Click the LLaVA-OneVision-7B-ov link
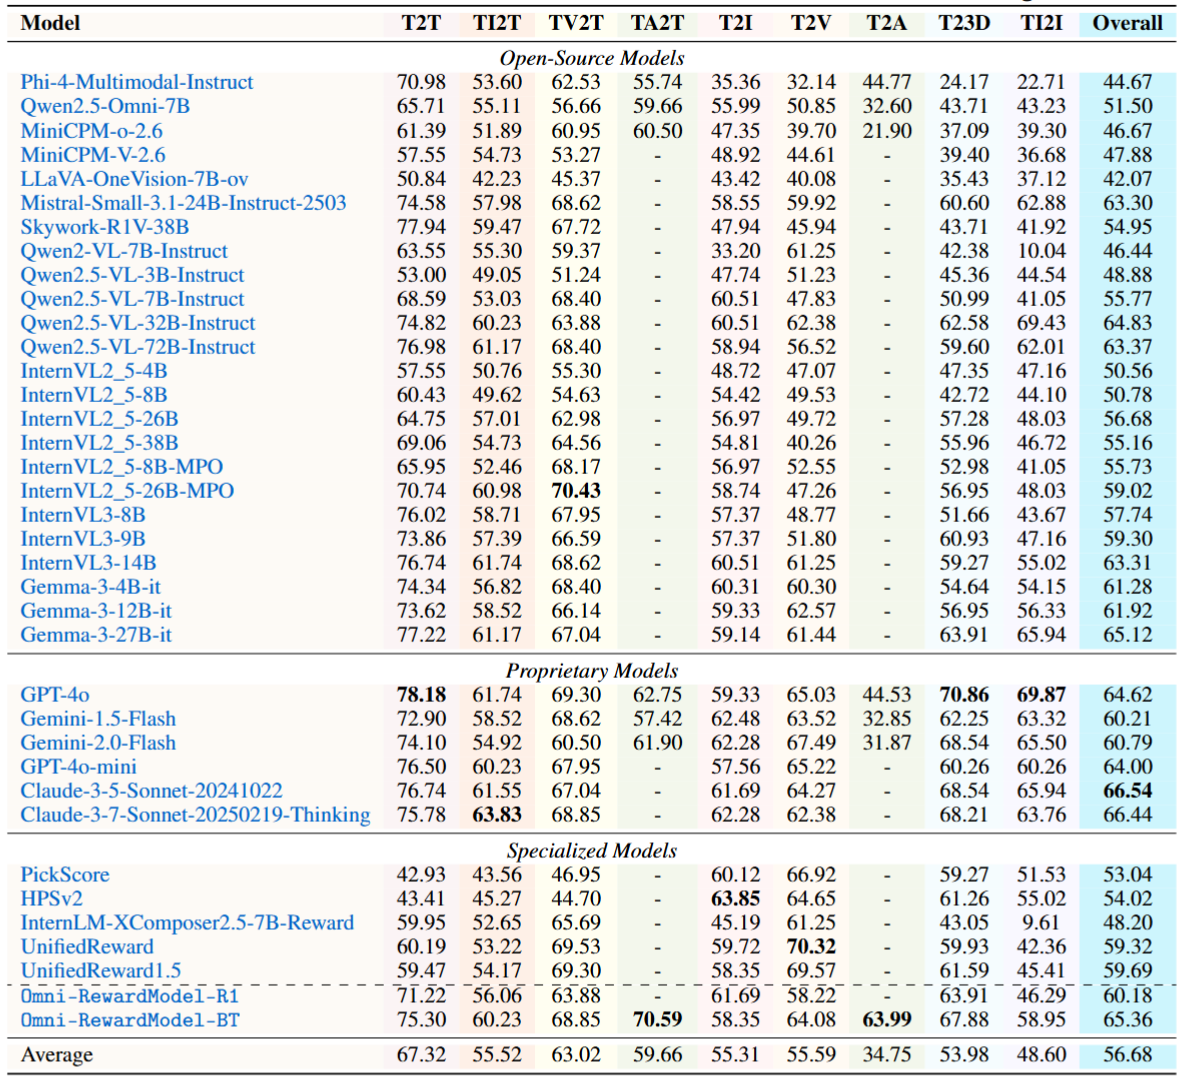Screen dimensions: 1188x1087 click(134, 179)
